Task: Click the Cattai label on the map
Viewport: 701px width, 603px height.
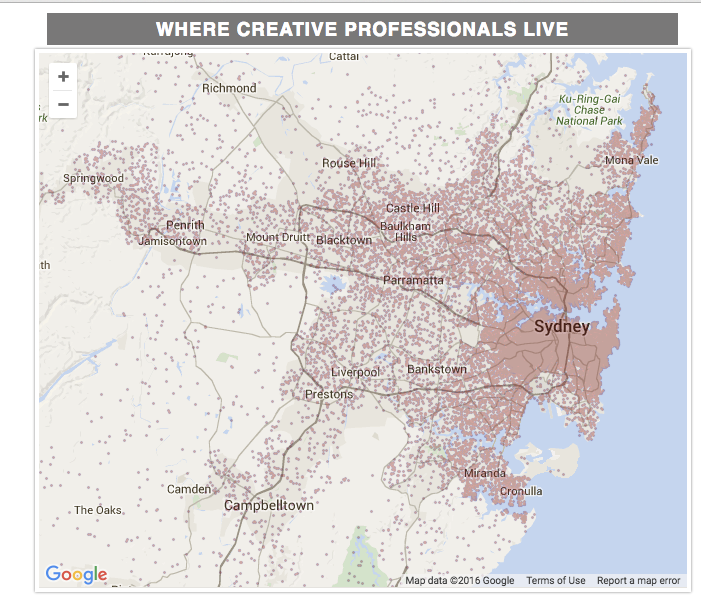Action: tap(344, 56)
